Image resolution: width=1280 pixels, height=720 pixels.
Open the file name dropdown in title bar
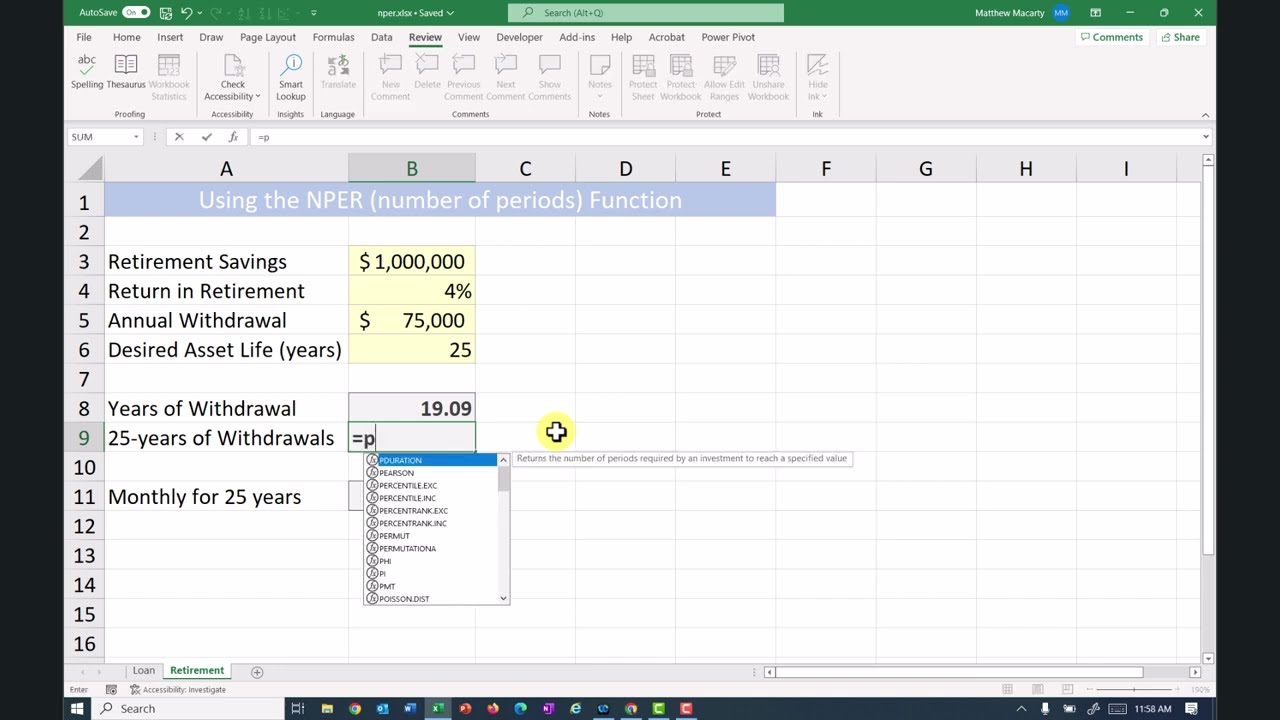(450, 13)
